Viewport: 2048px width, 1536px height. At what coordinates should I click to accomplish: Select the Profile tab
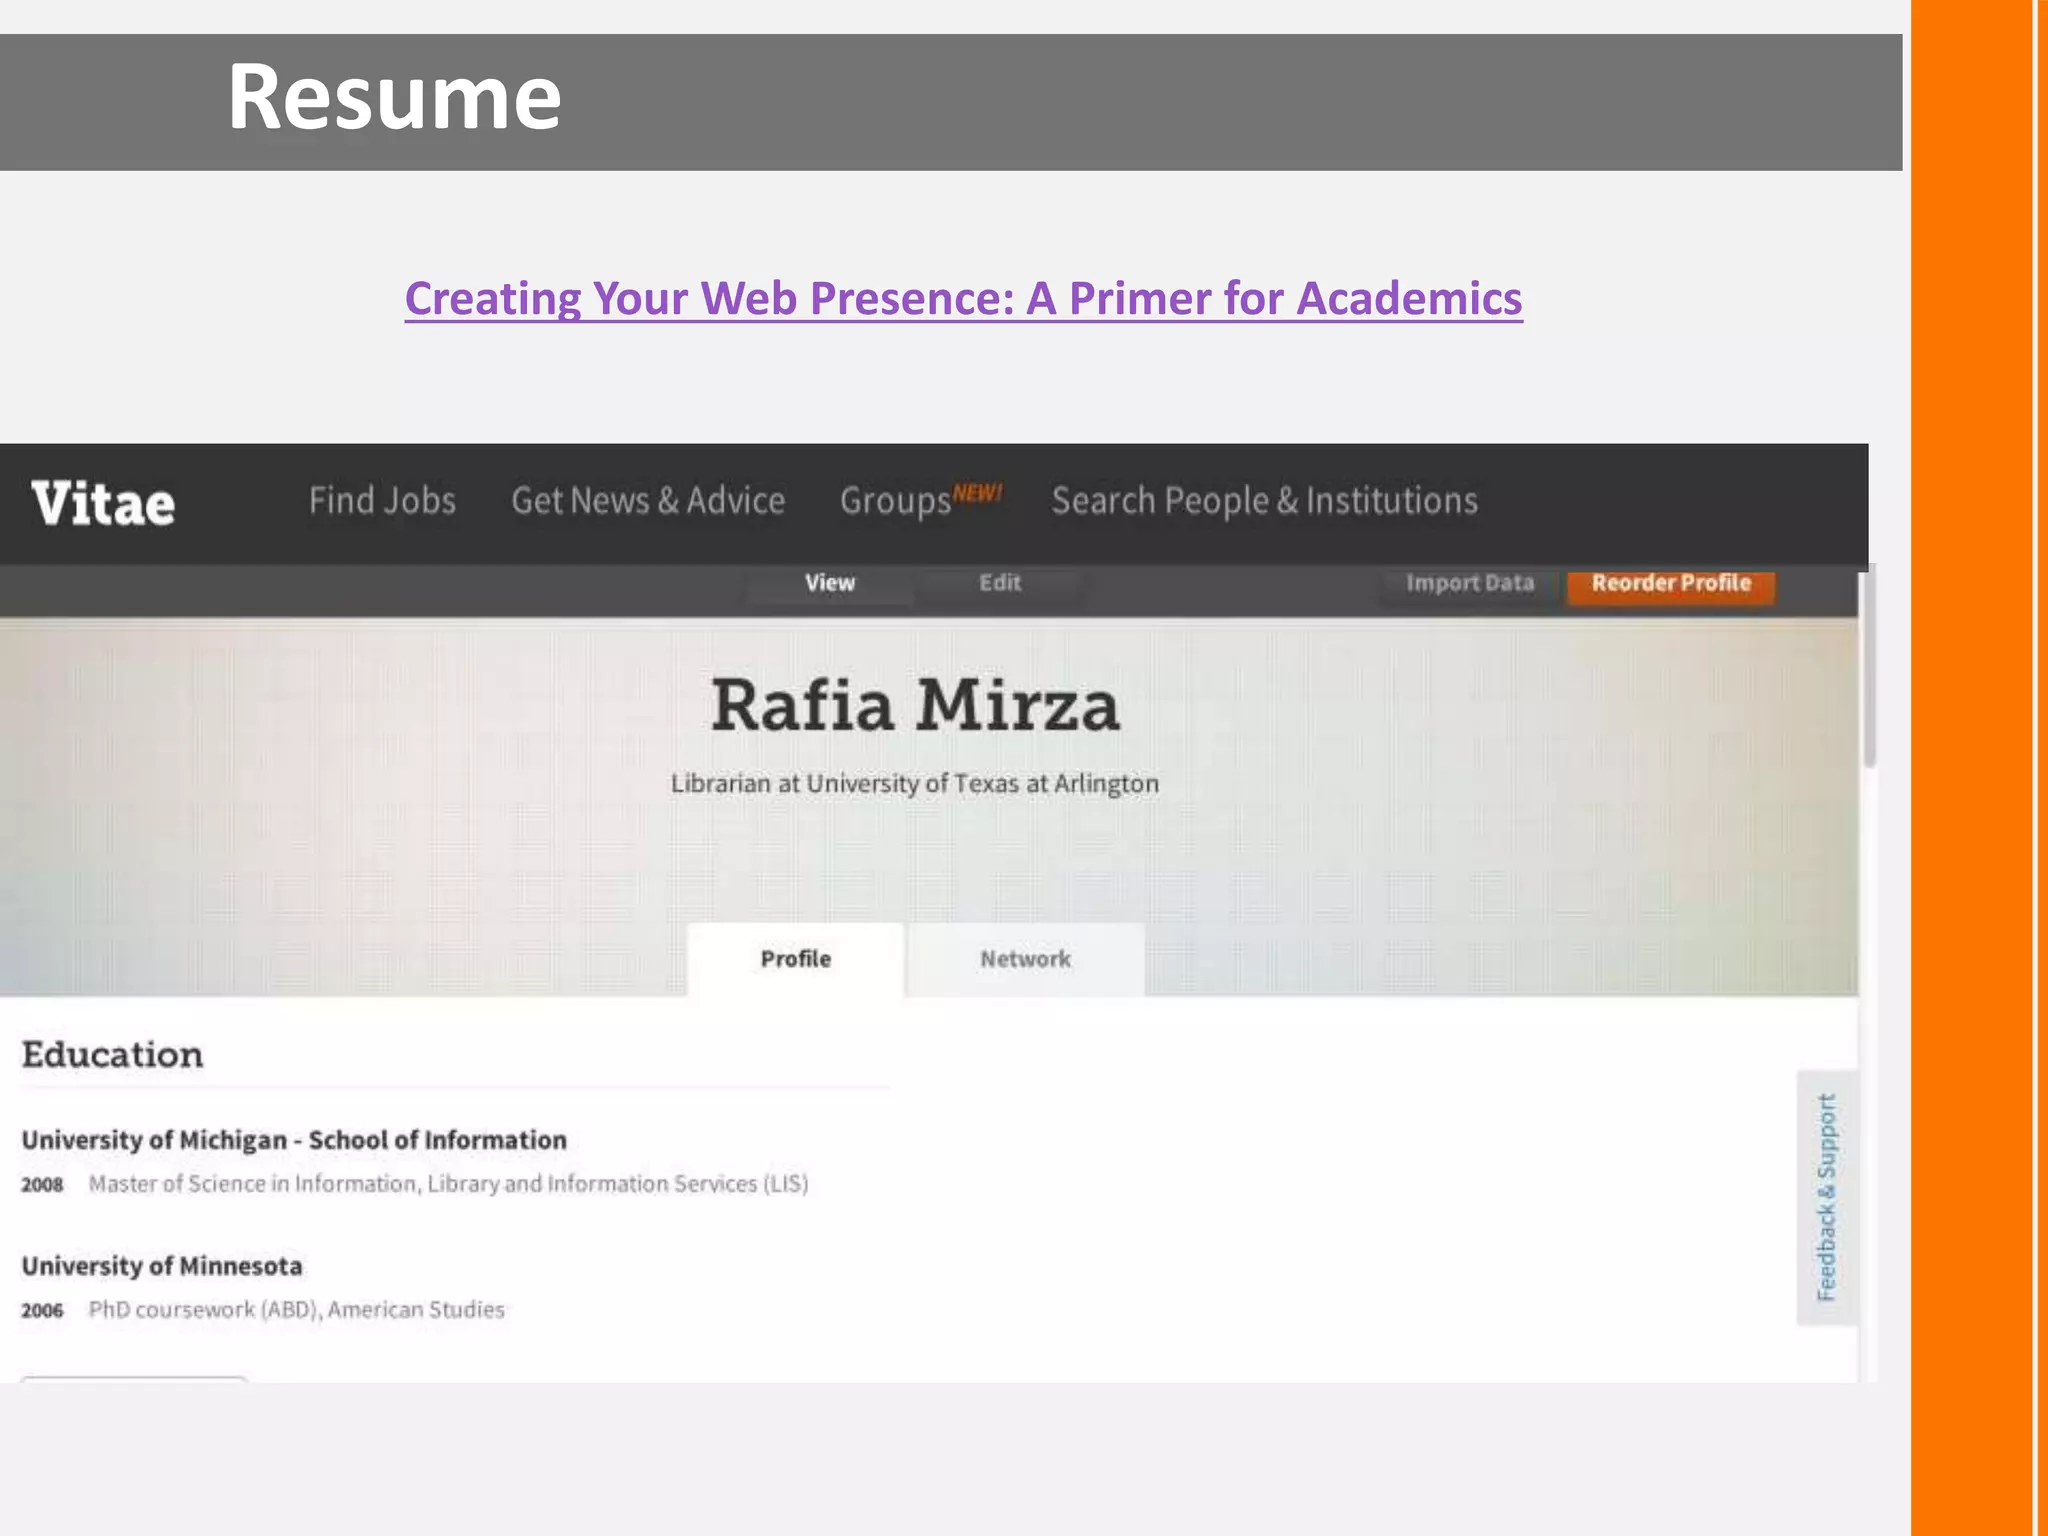click(x=795, y=959)
